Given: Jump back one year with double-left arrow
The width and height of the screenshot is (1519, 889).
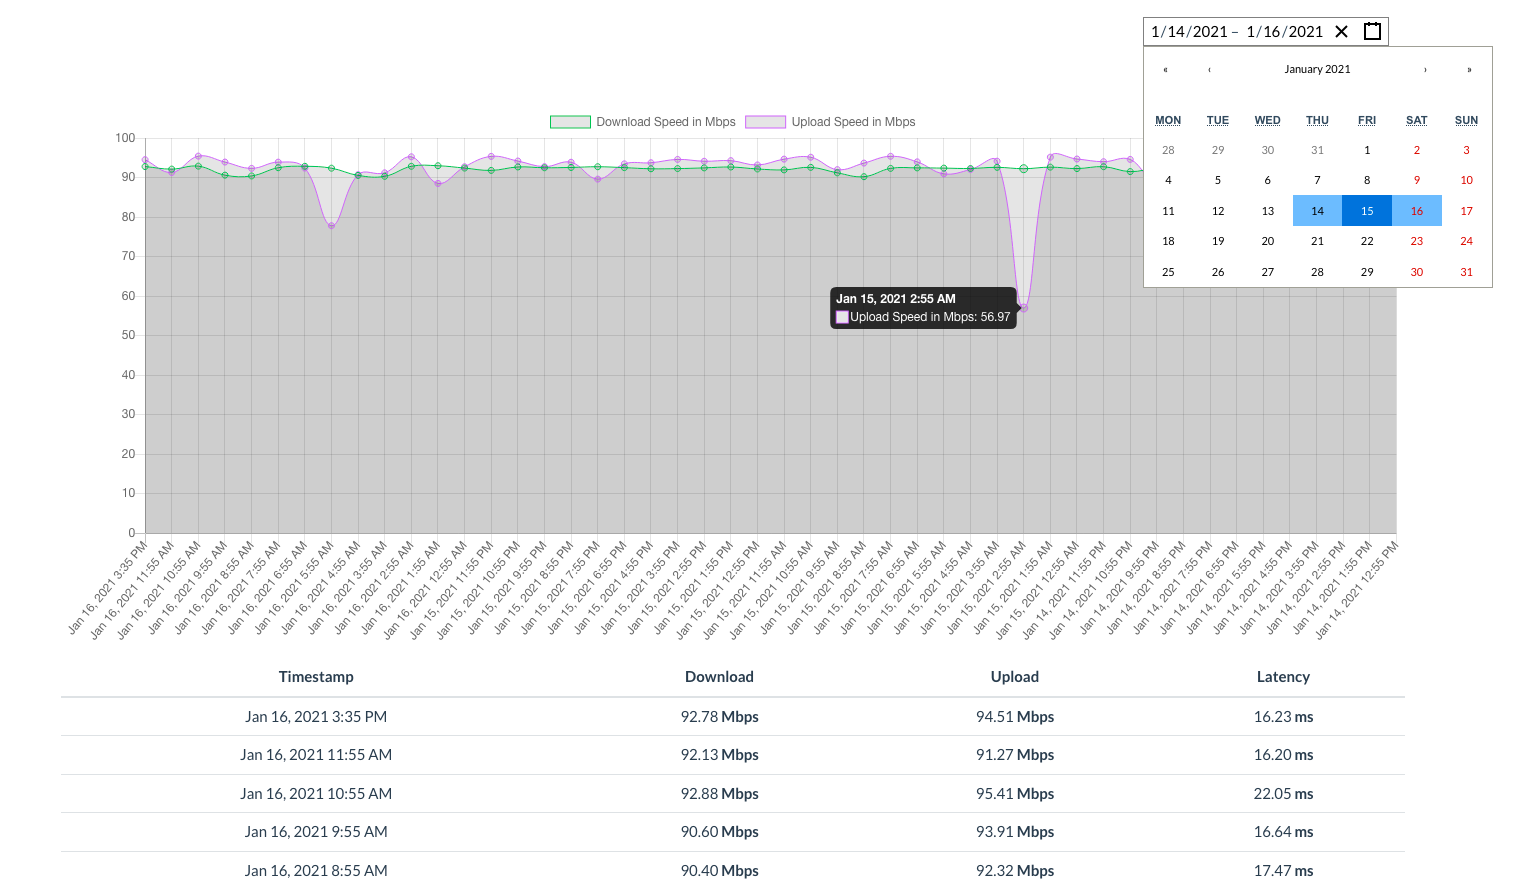Looking at the screenshot, I should pos(1165,70).
